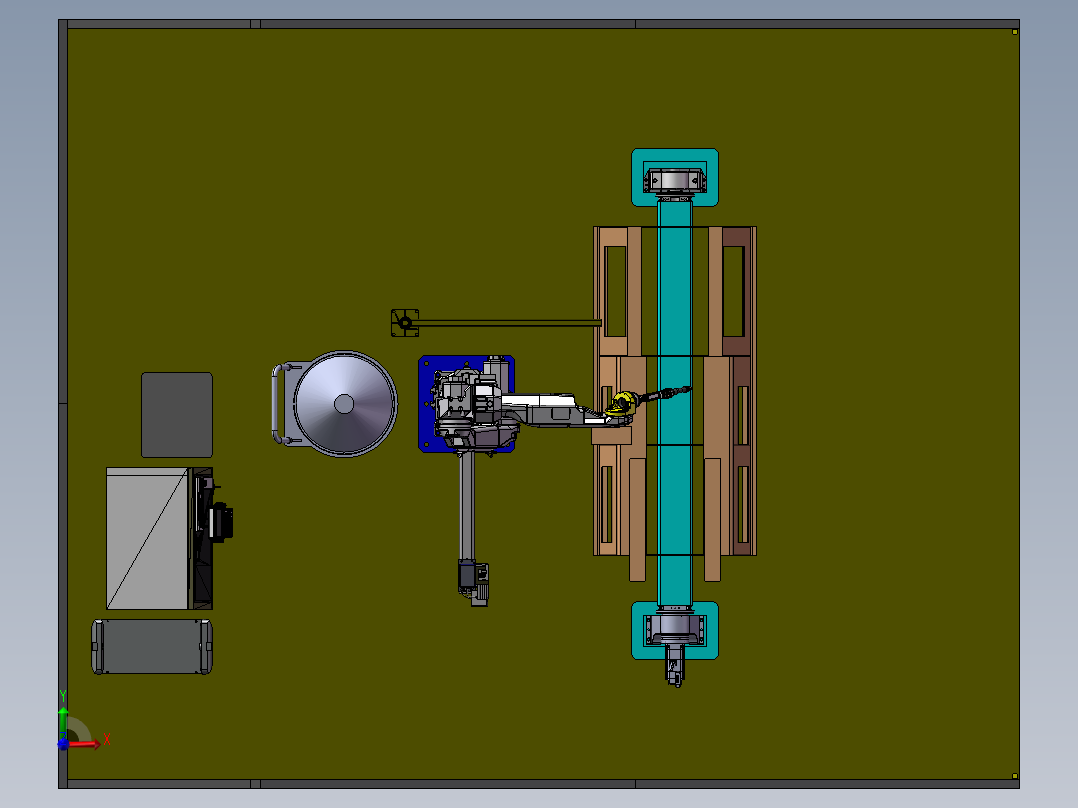The height and width of the screenshot is (808, 1078).
Task: Select the long teal central beam
Action: click(x=675, y=404)
